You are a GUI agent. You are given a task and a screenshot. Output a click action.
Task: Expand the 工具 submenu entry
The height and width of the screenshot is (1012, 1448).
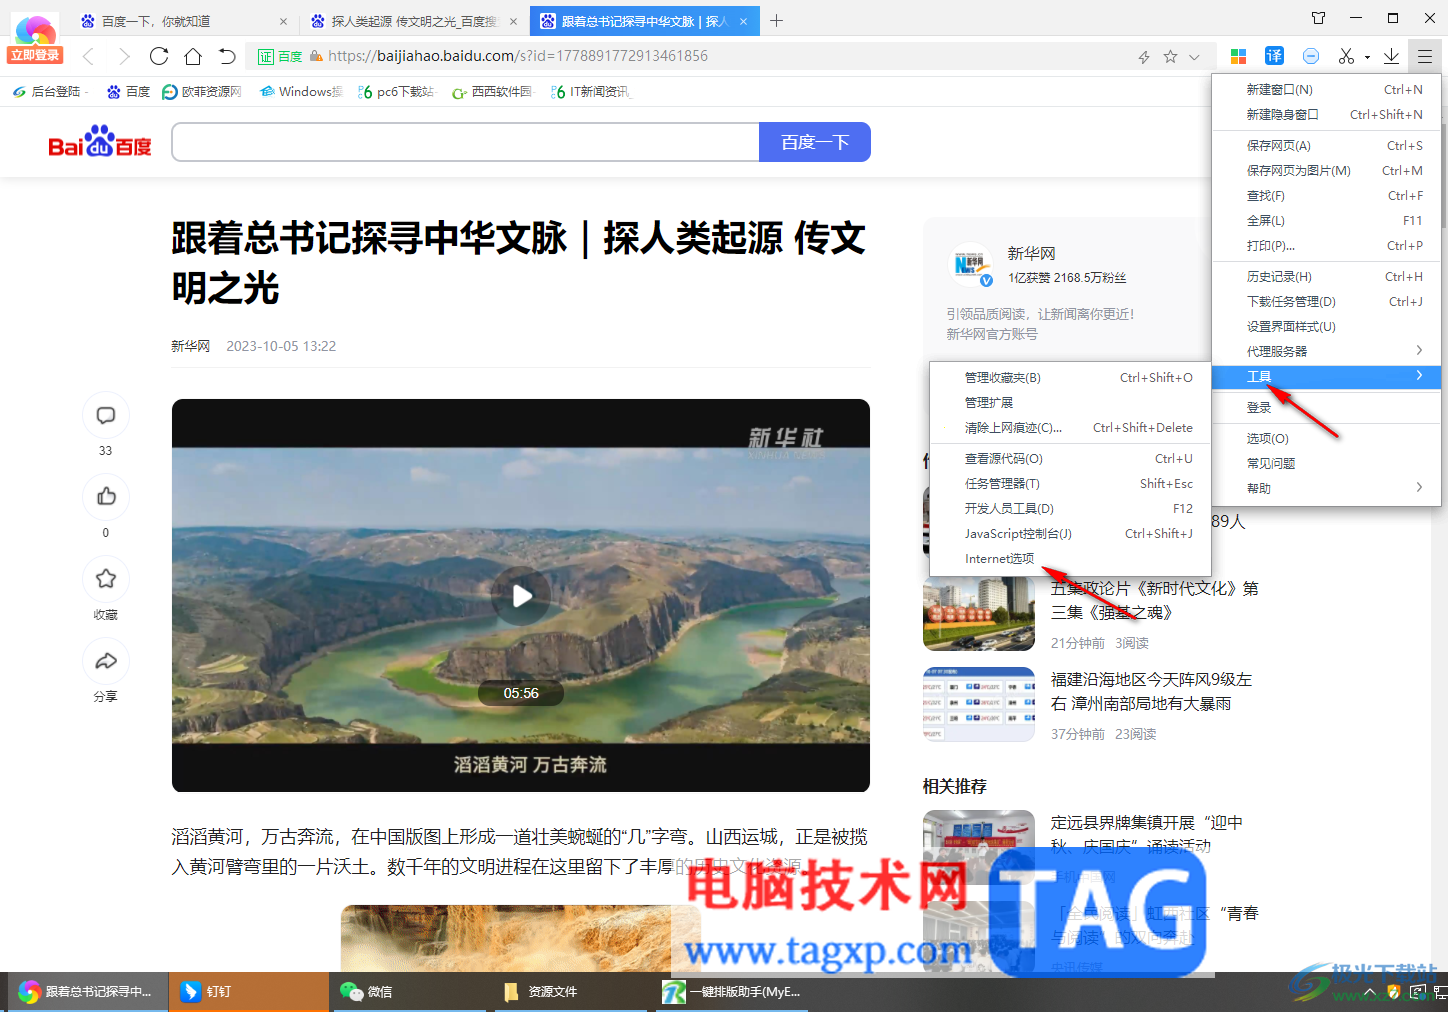1326,377
